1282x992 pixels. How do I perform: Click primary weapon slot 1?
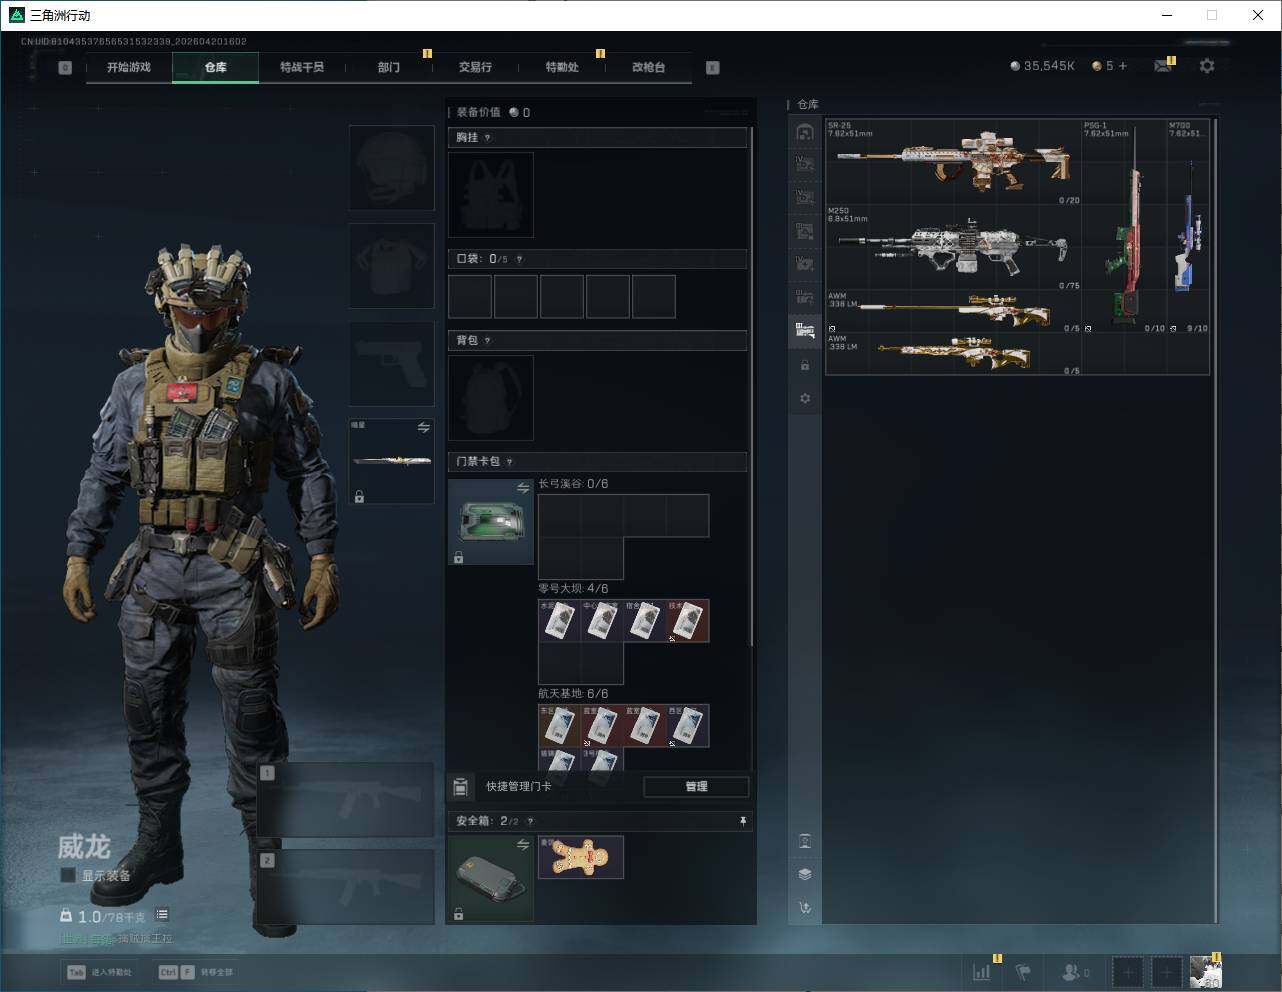pyautogui.click(x=346, y=800)
